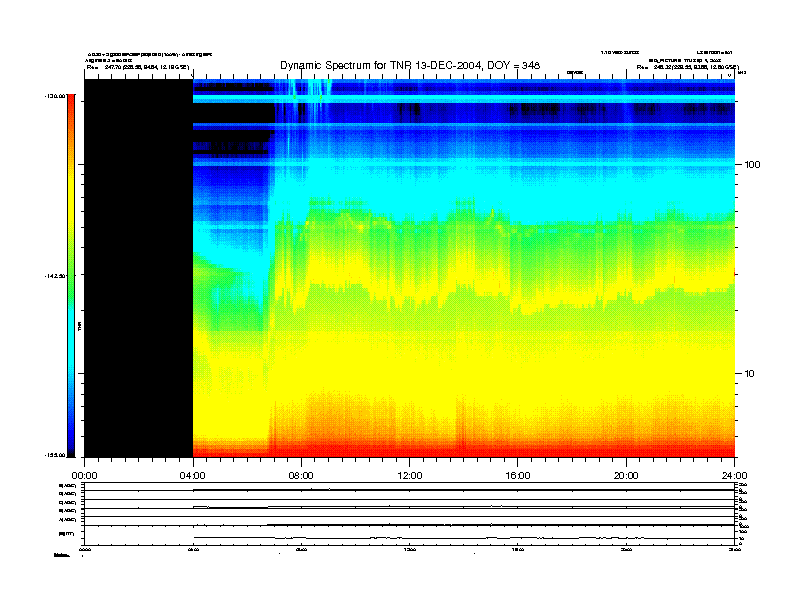Click the vertical TNR label beside color bar
Image resolution: width=792 pixels, height=612 pixels.
tap(79, 327)
